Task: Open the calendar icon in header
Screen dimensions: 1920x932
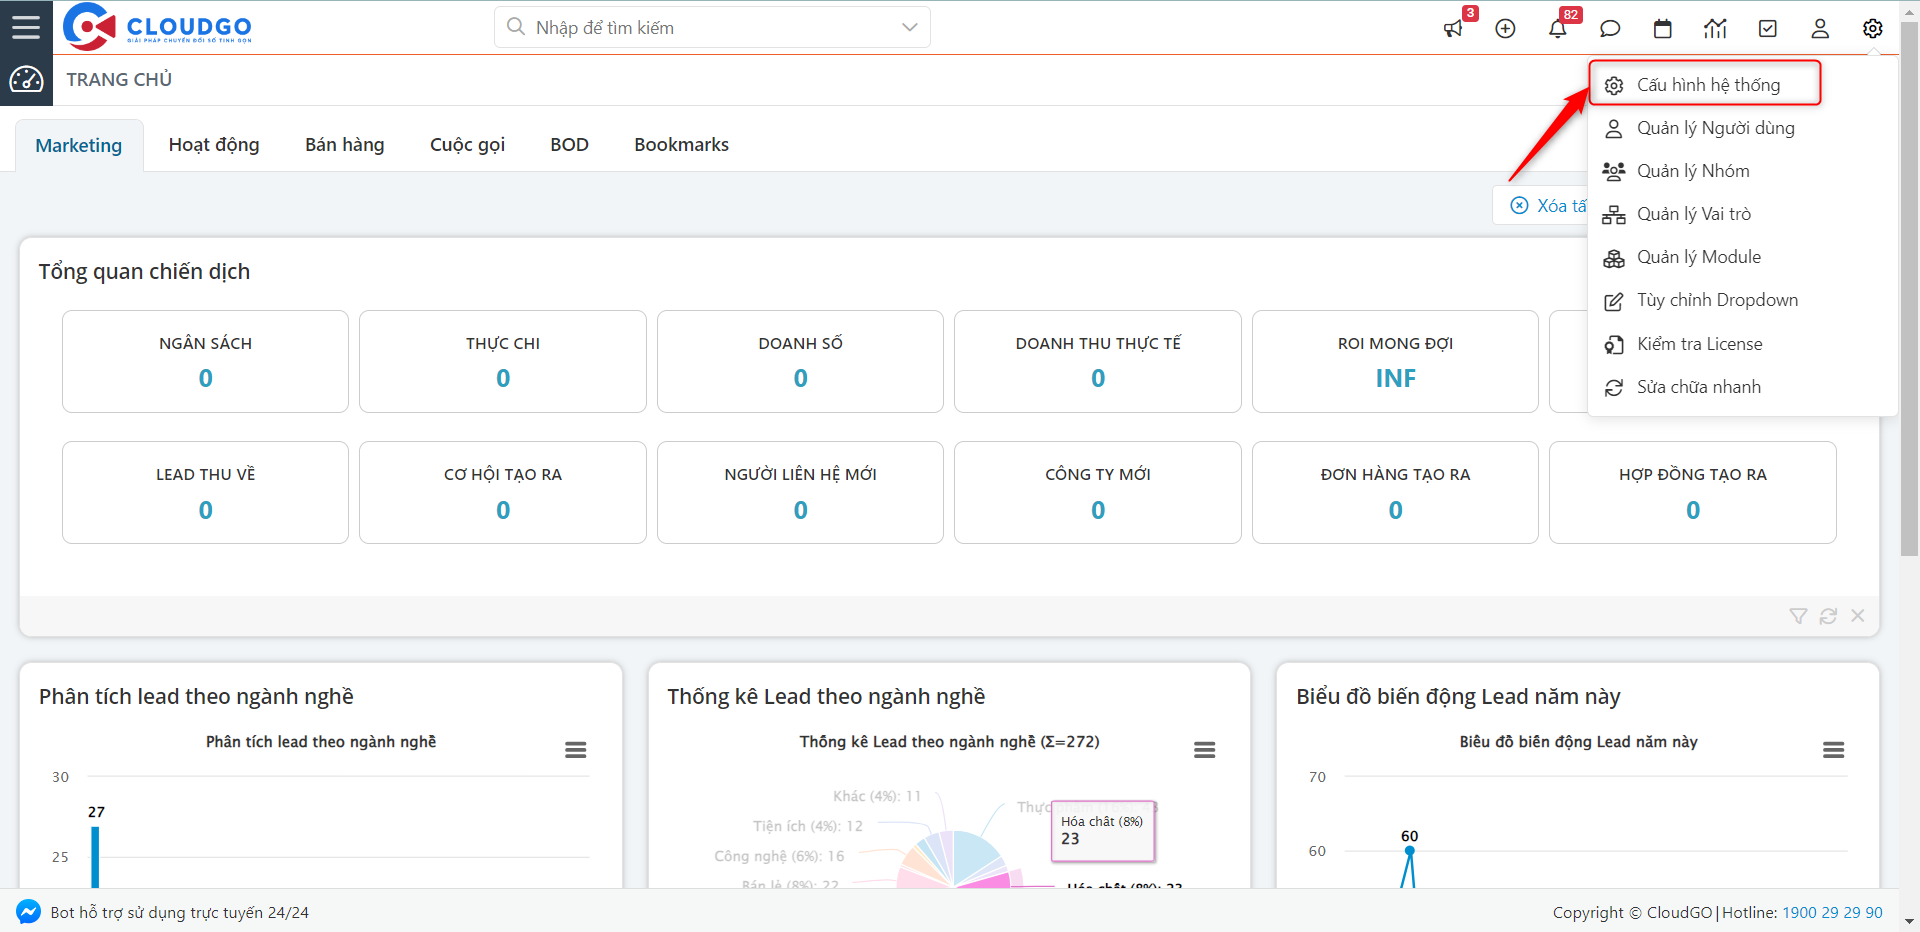Action: 1662,29
